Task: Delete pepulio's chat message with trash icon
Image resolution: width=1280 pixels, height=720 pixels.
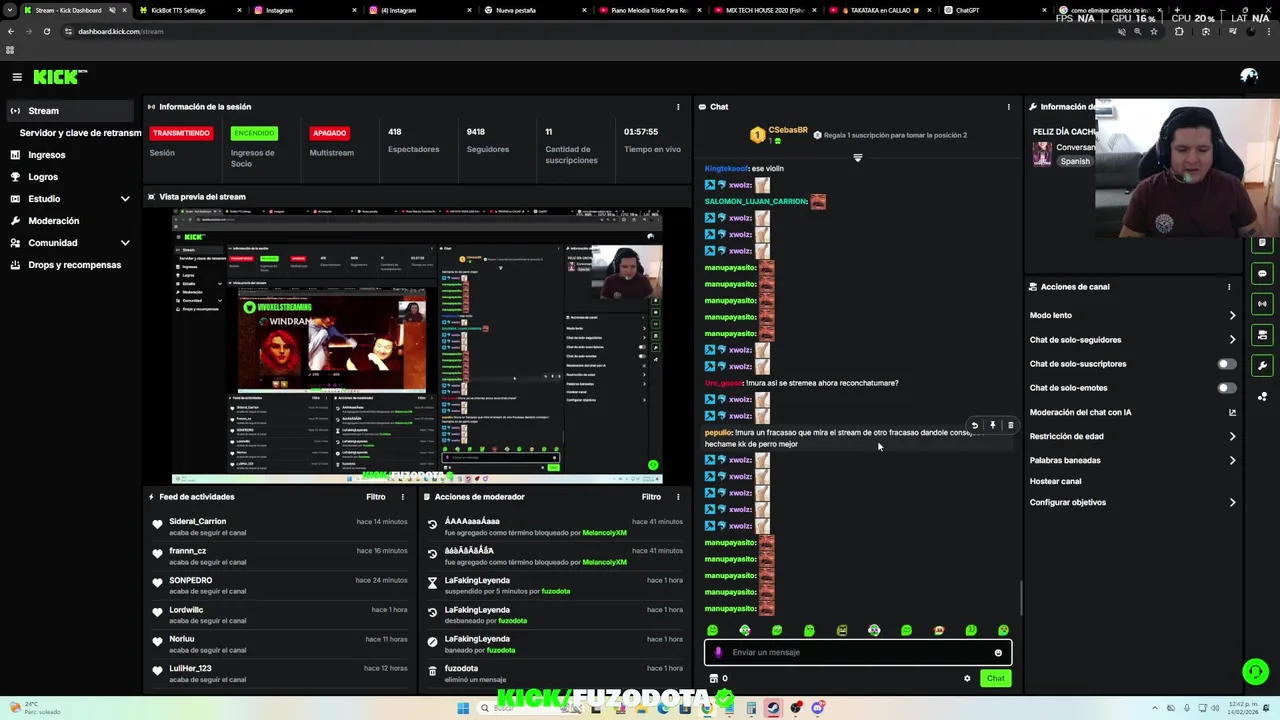Action: point(1010,425)
